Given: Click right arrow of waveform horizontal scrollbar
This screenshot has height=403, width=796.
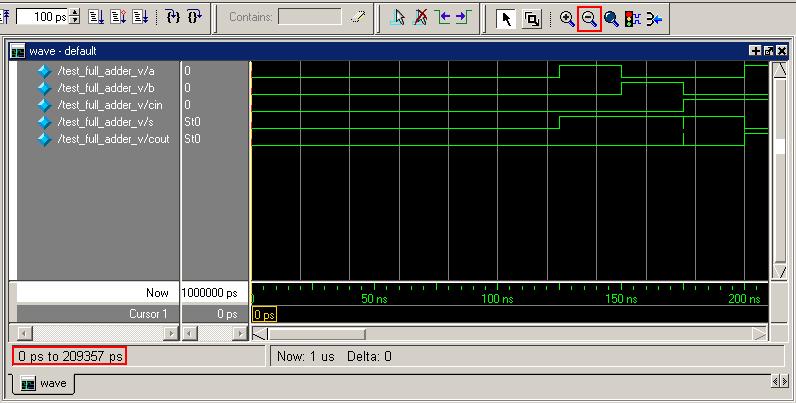Looking at the screenshot, I should tap(760, 333).
